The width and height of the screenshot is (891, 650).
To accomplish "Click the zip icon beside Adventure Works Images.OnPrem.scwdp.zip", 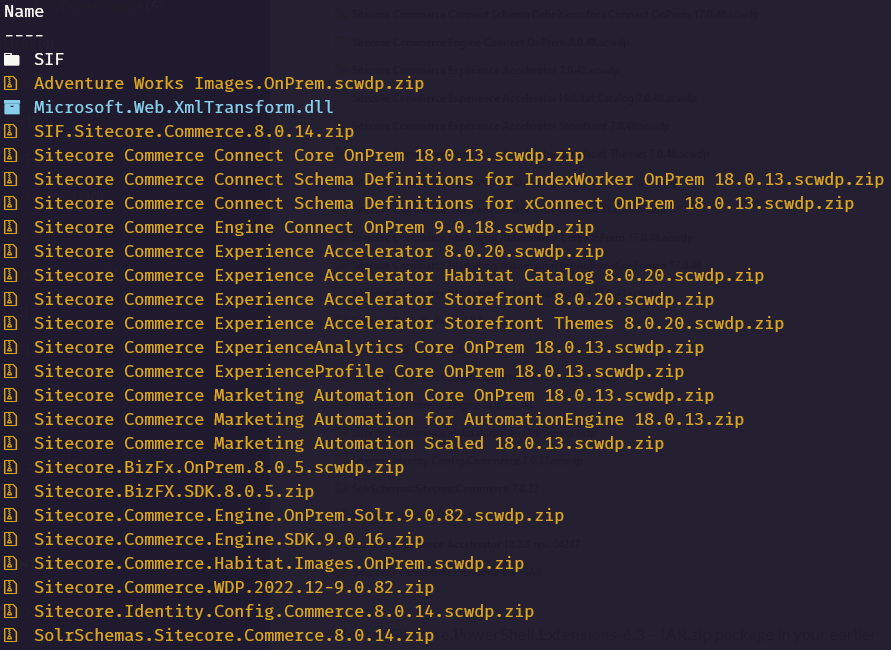I will 10,84.
